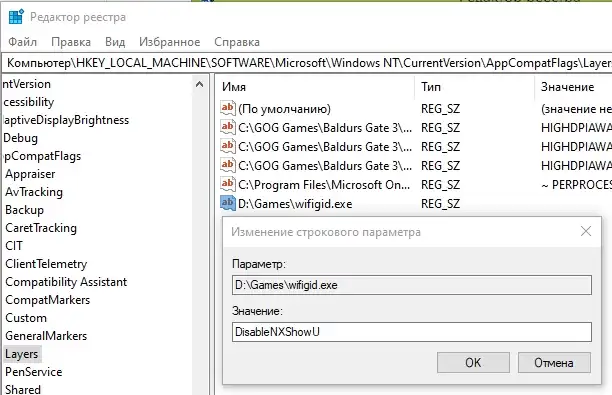The height and width of the screenshot is (395, 612).
Task: Click the tree scrollbar up arrow
Action: (199, 84)
